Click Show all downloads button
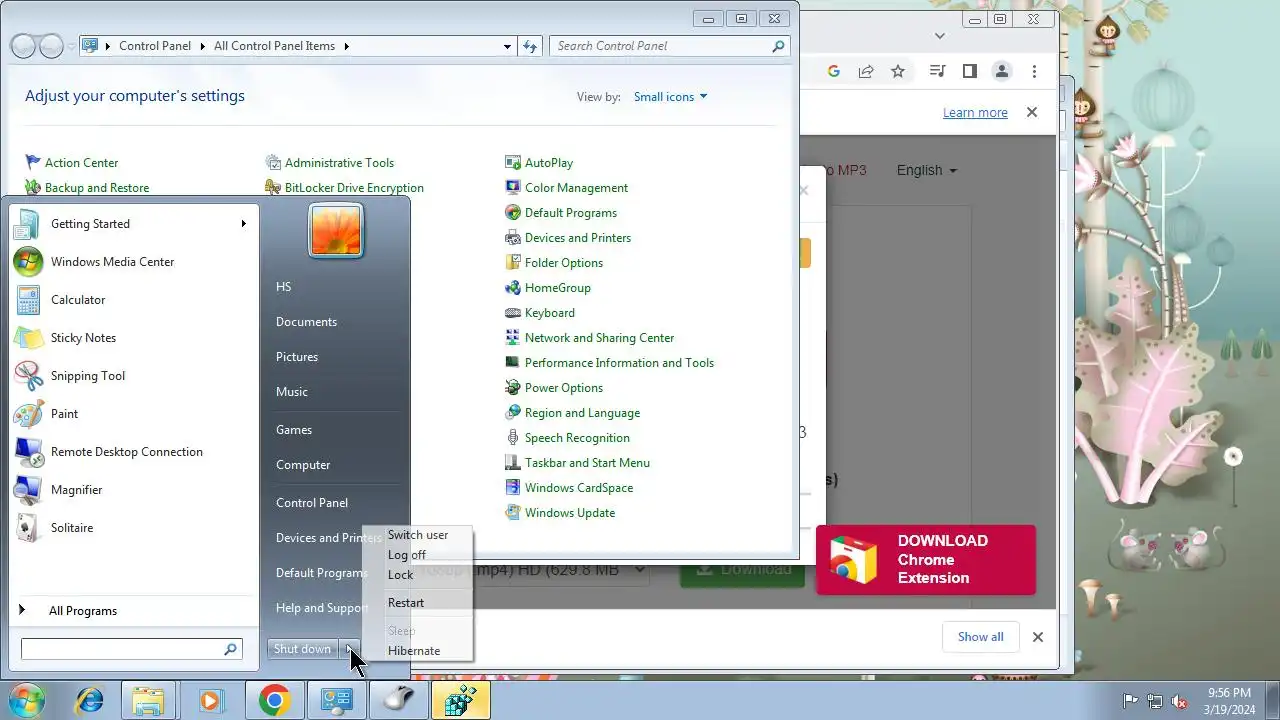Viewport: 1280px width, 720px height. (980, 637)
